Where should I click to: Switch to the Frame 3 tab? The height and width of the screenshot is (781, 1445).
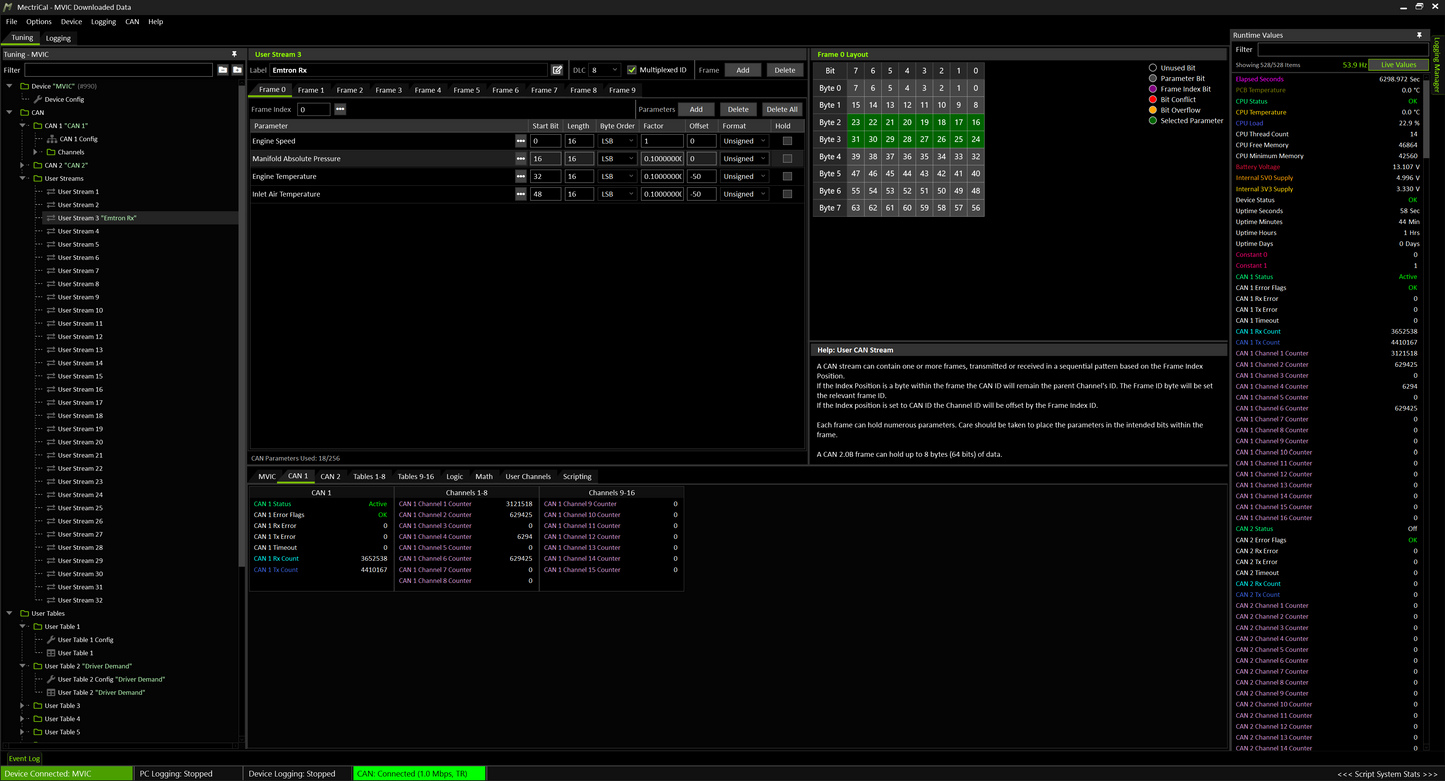tap(388, 90)
